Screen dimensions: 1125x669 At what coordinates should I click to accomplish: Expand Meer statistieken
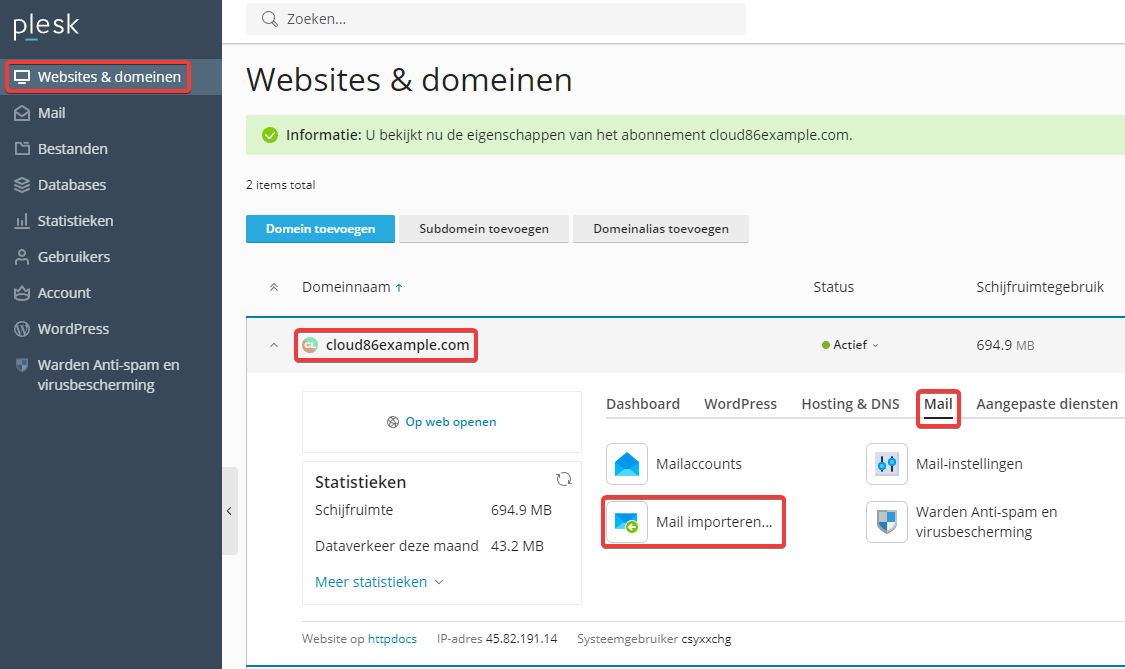[x=379, y=582]
